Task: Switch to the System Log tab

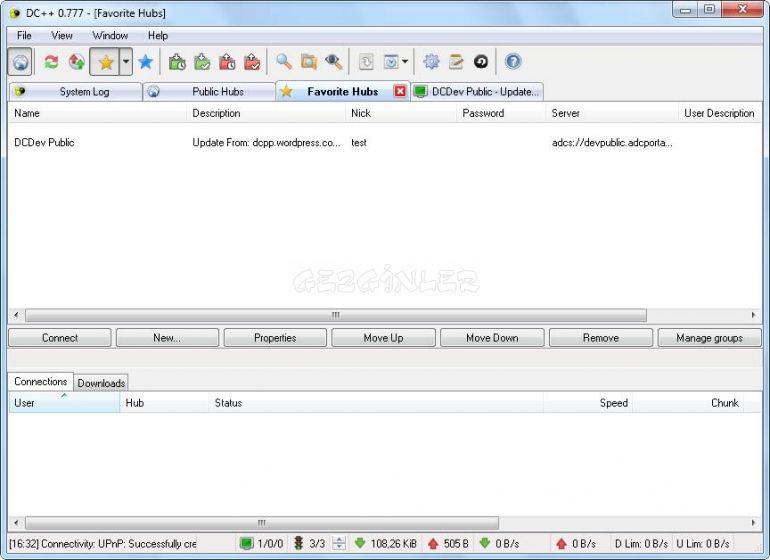Action: (x=76, y=92)
